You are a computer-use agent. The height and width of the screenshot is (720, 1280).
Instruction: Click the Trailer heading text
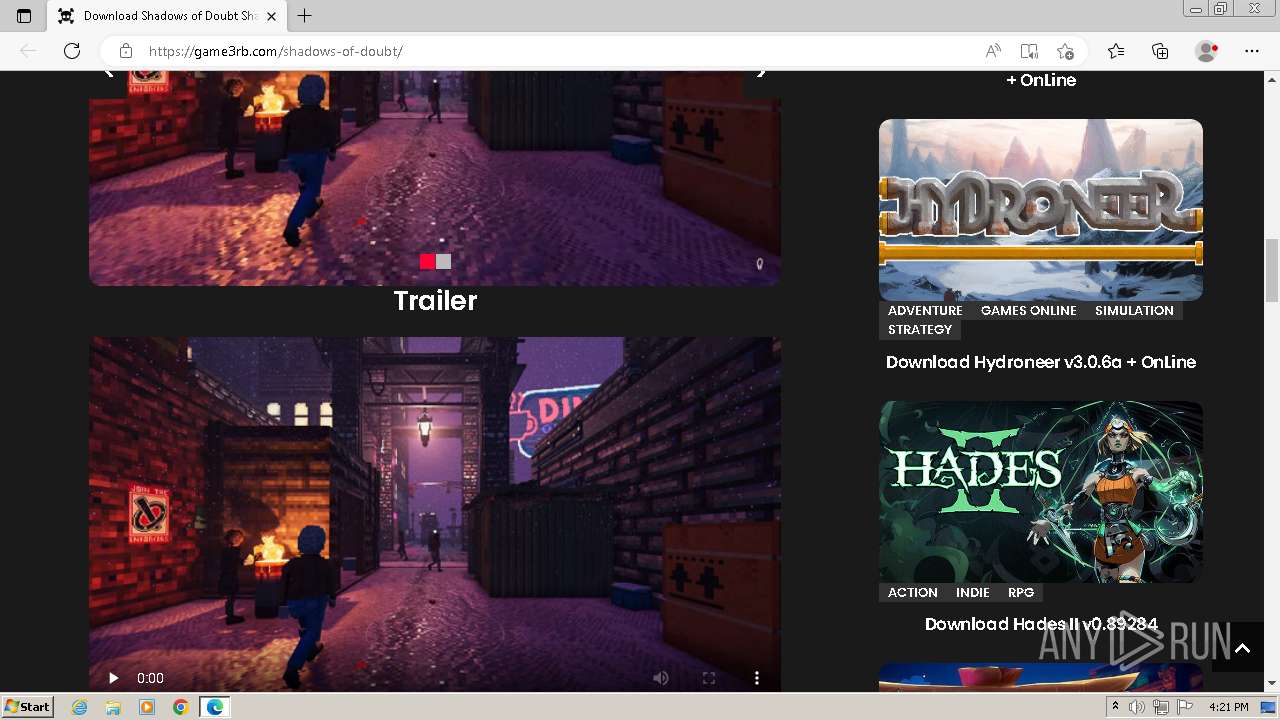(x=435, y=301)
